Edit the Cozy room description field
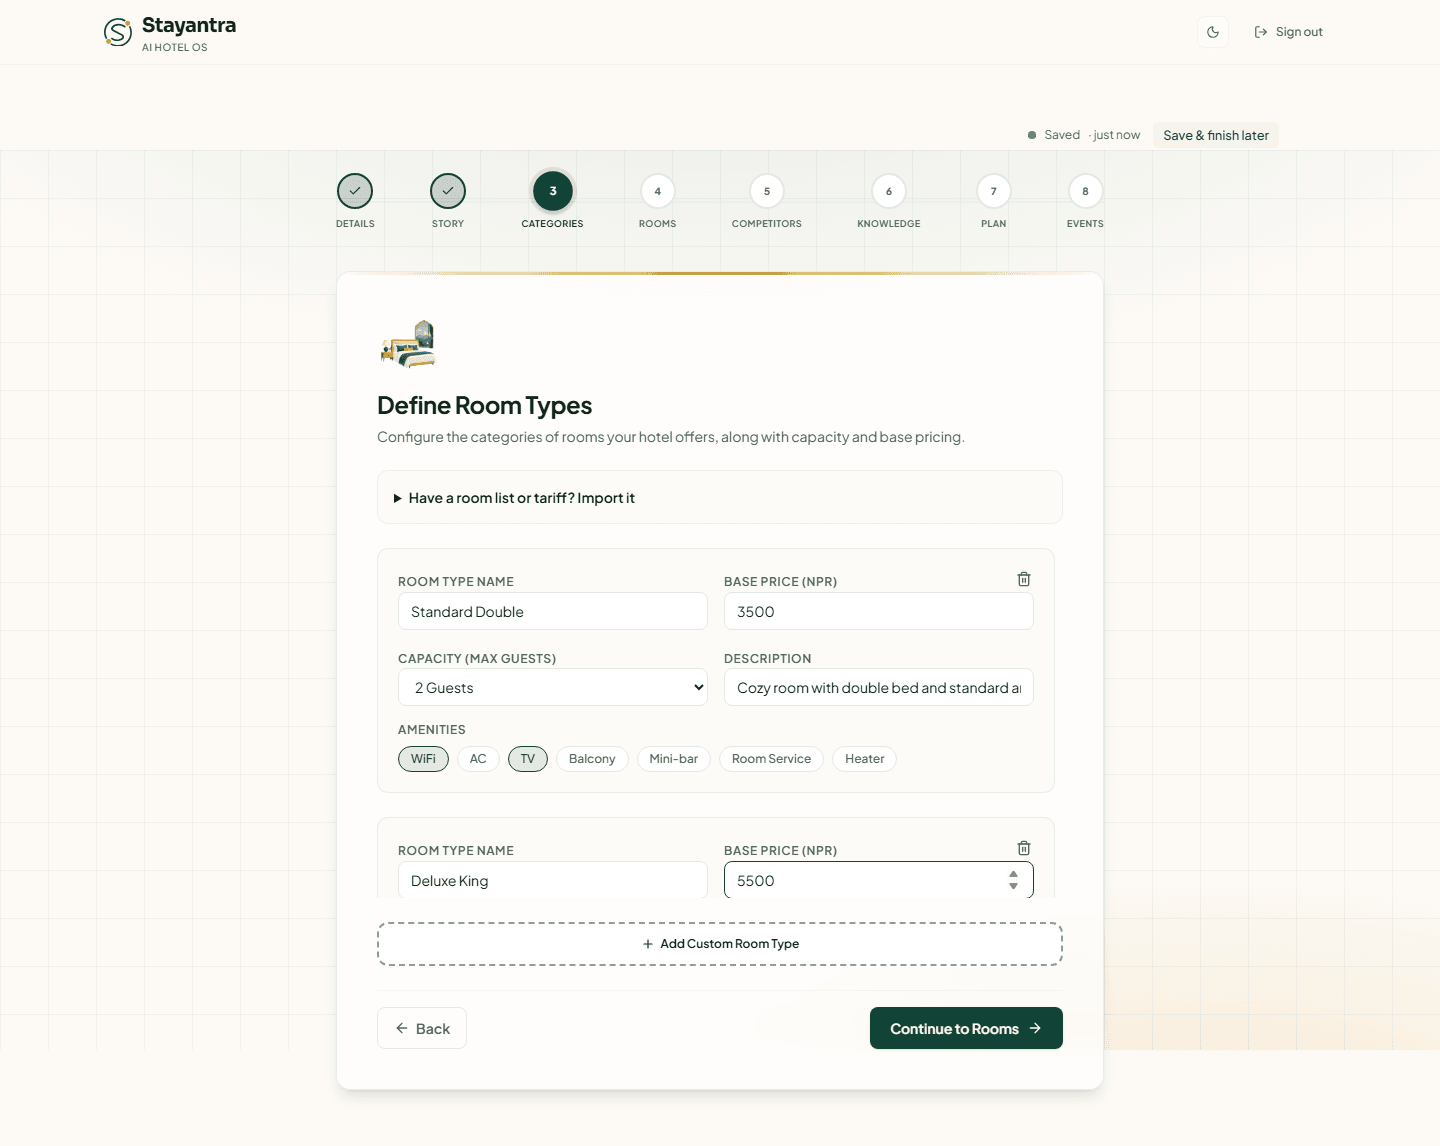 coord(879,687)
